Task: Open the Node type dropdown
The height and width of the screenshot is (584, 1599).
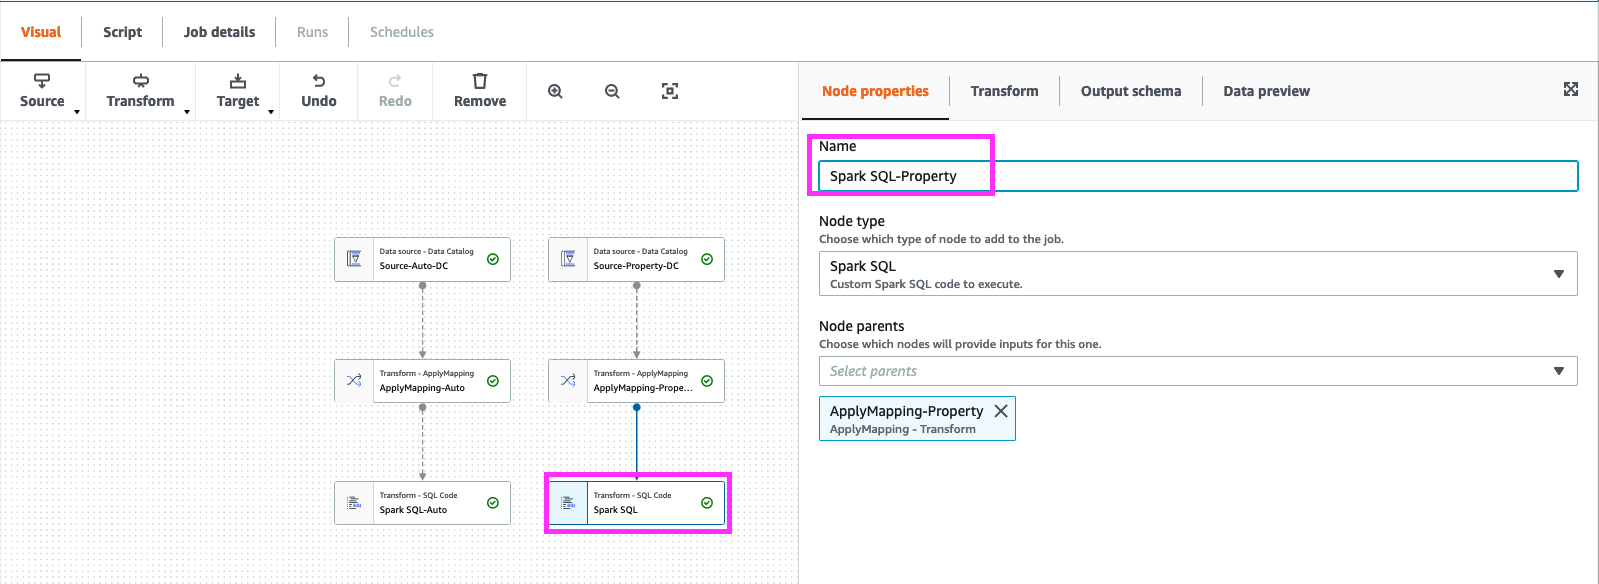Action: [1197, 274]
